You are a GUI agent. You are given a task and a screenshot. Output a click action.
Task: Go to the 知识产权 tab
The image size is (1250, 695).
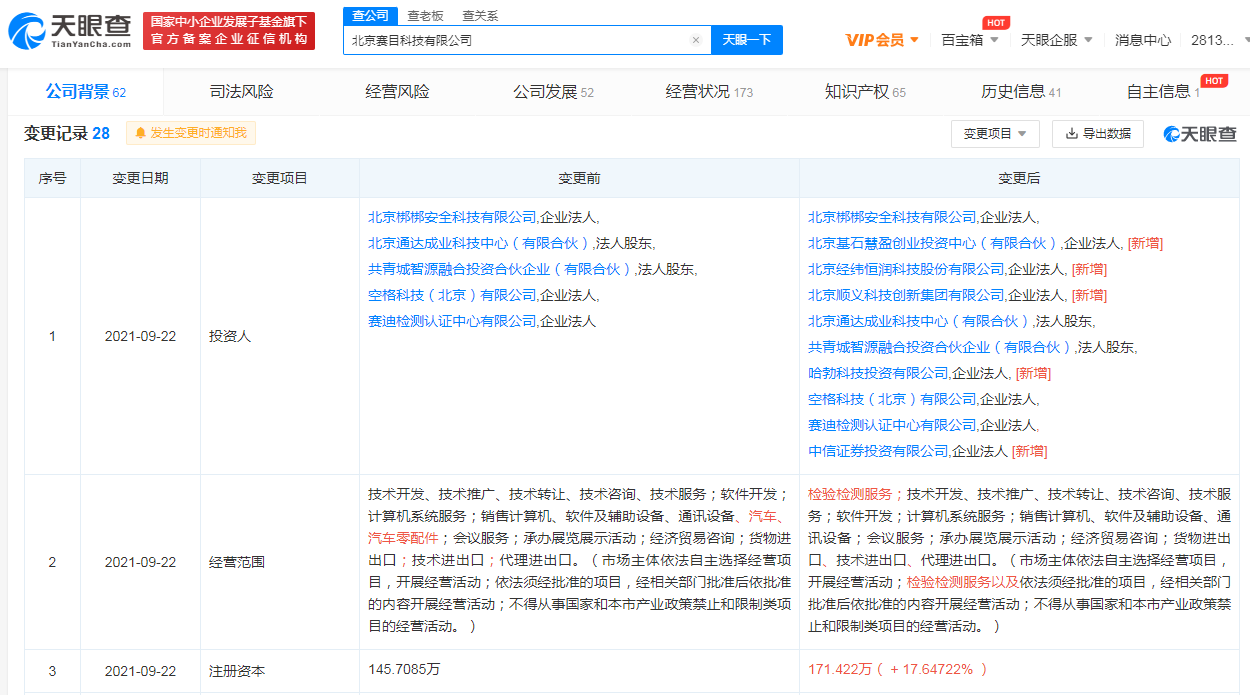tap(864, 92)
